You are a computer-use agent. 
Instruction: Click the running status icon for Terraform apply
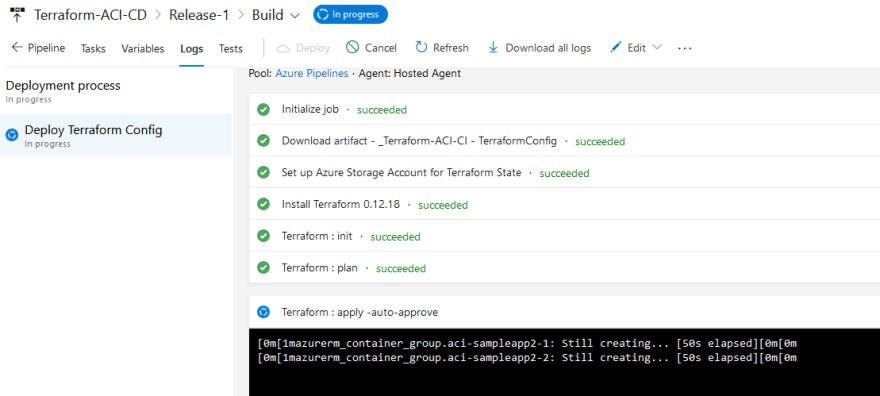coord(263,312)
